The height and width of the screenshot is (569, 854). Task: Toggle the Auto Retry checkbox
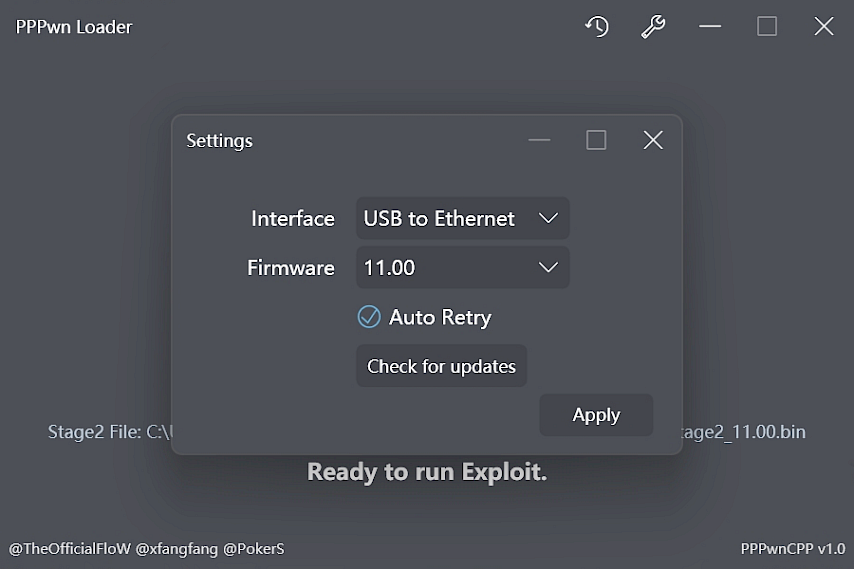click(369, 316)
